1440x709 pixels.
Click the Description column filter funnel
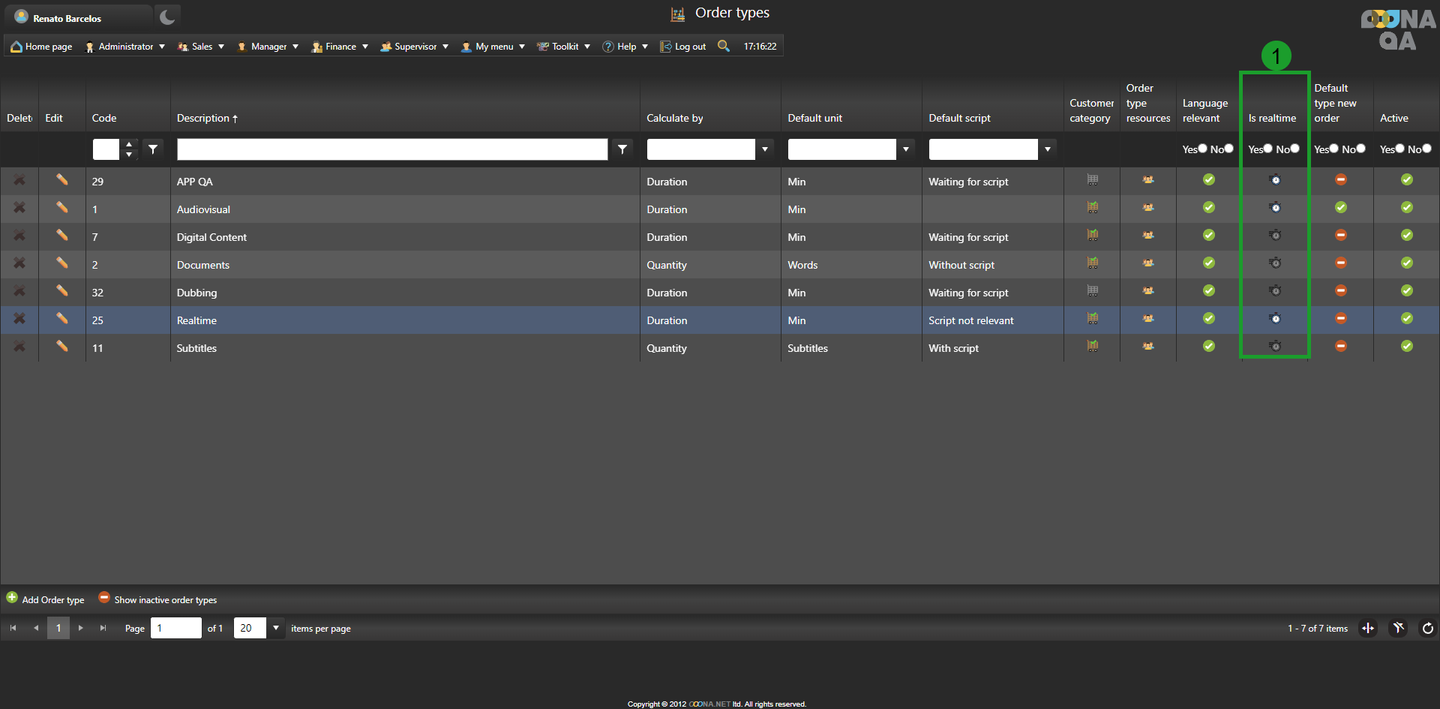[x=623, y=149]
